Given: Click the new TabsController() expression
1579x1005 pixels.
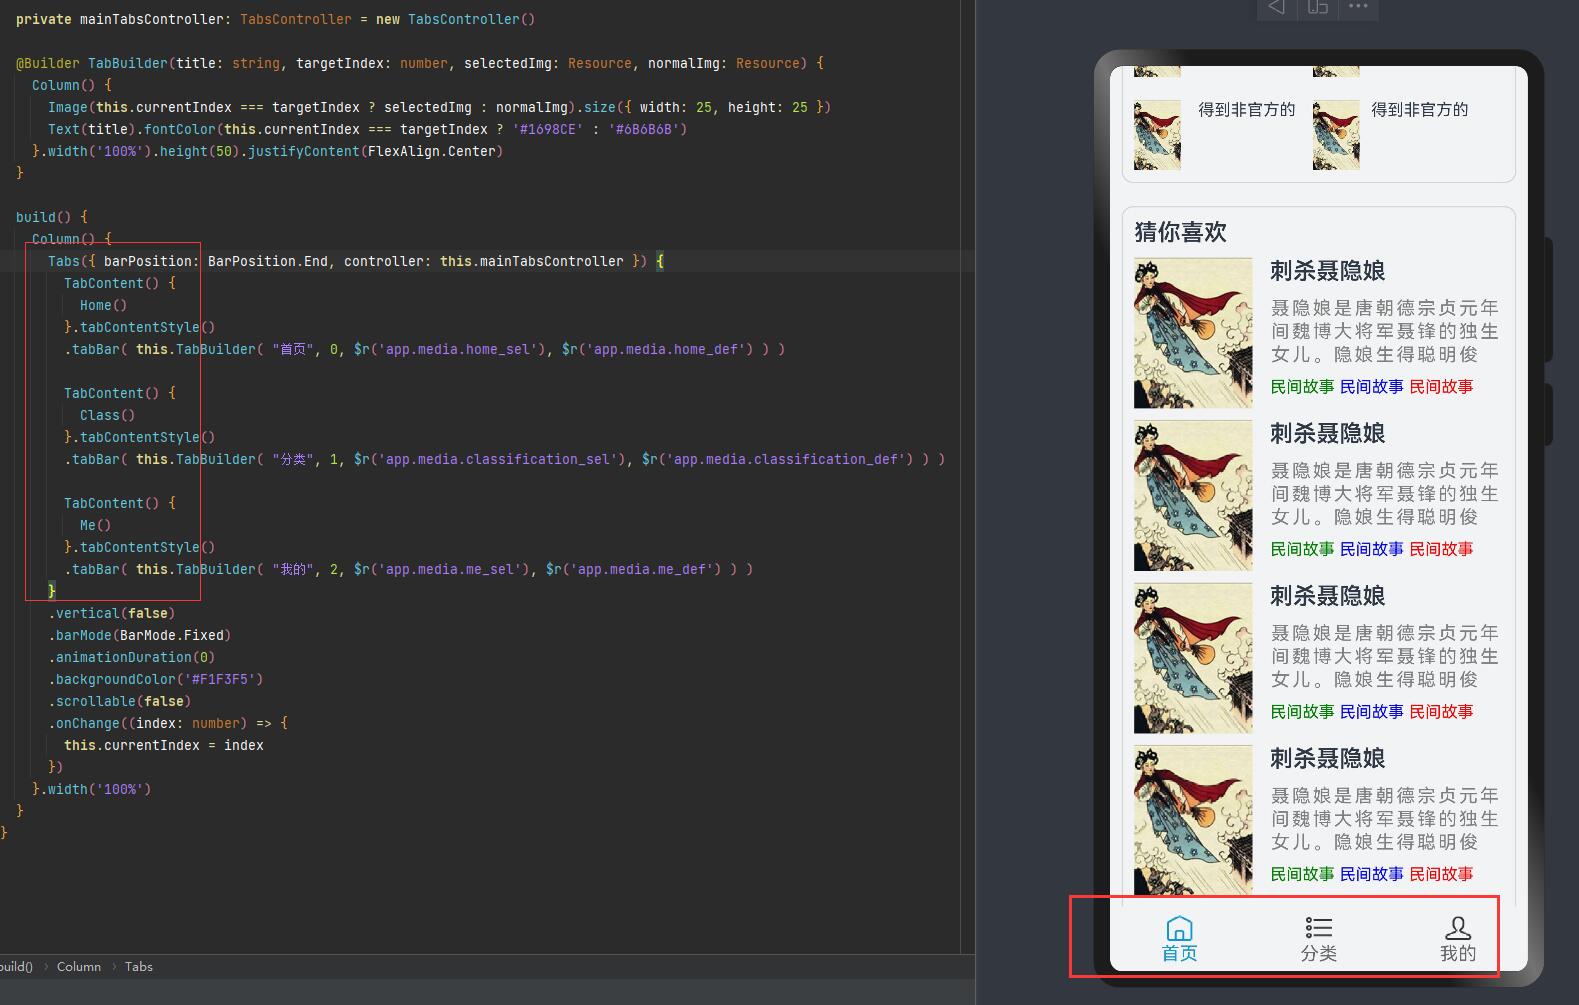Looking at the screenshot, I should (x=456, y=19).
